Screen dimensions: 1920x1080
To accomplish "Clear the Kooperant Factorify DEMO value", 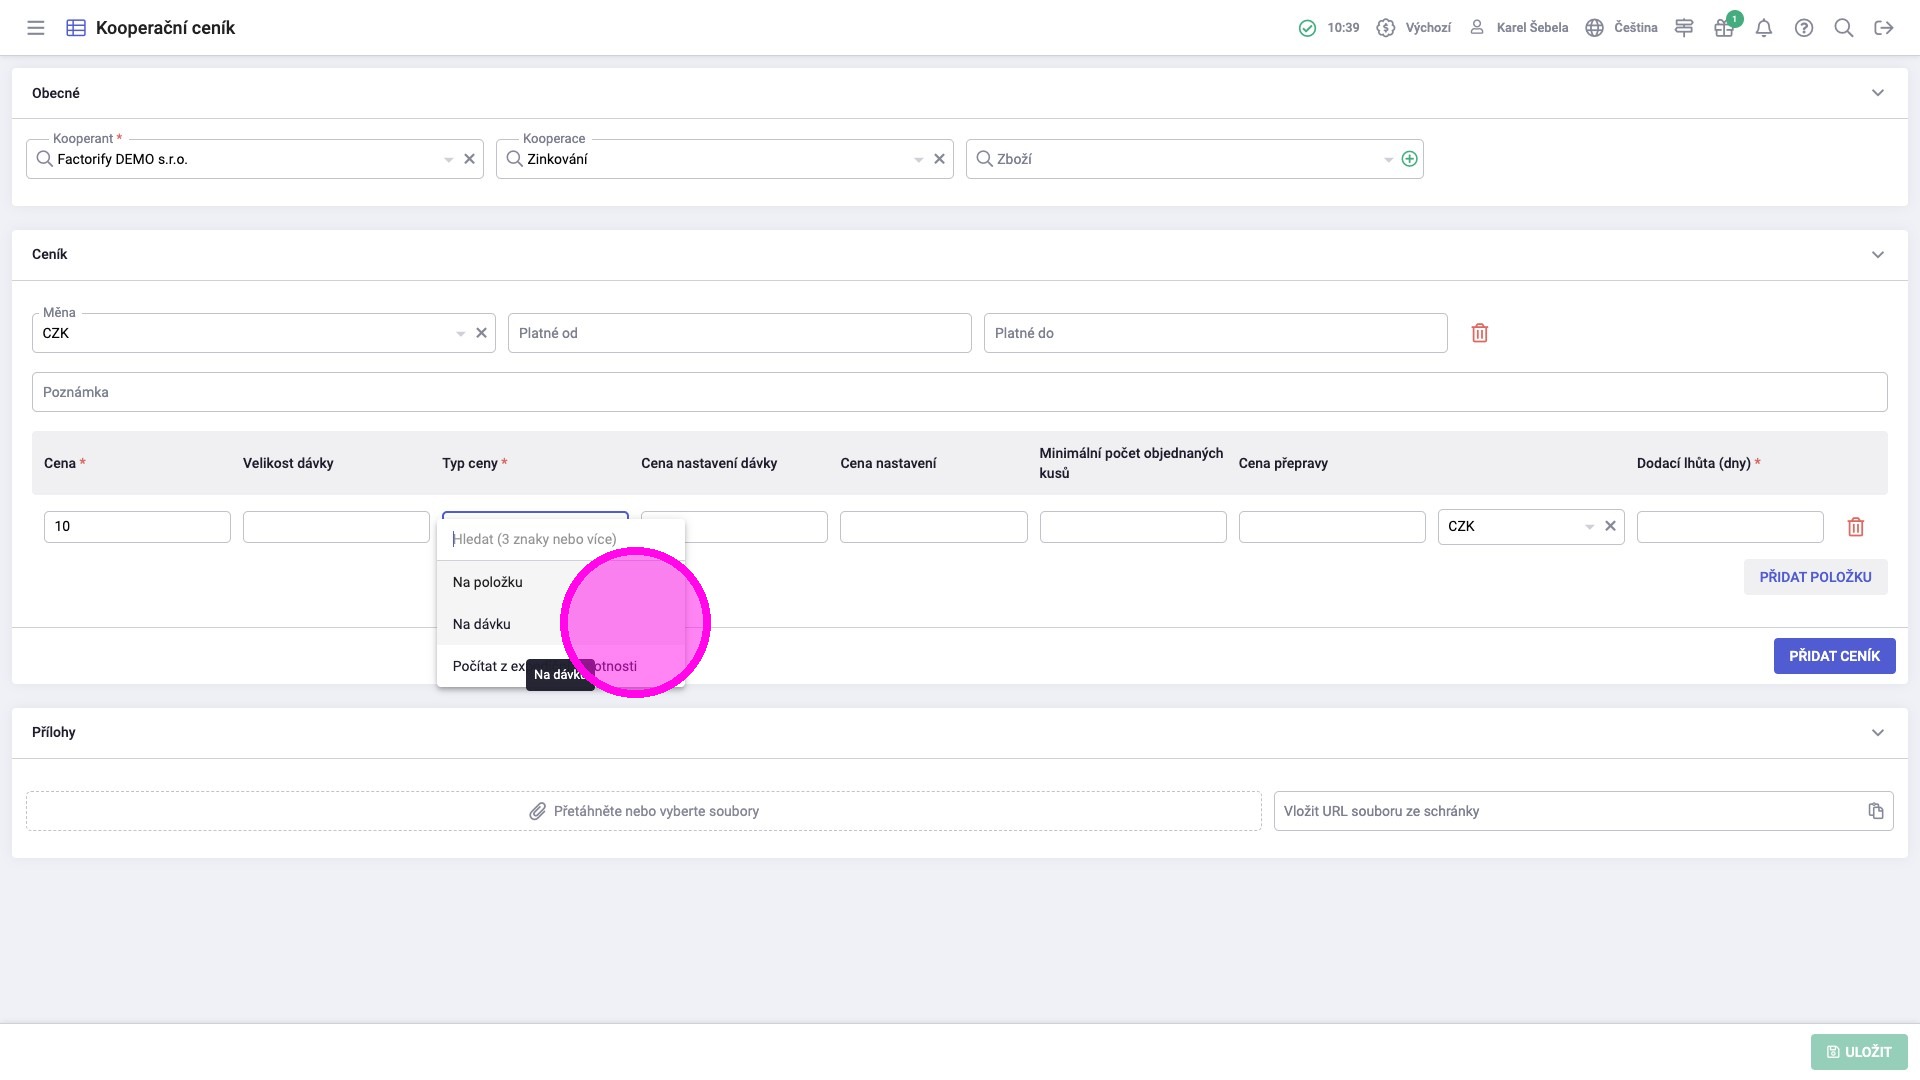I will (470, 159).
